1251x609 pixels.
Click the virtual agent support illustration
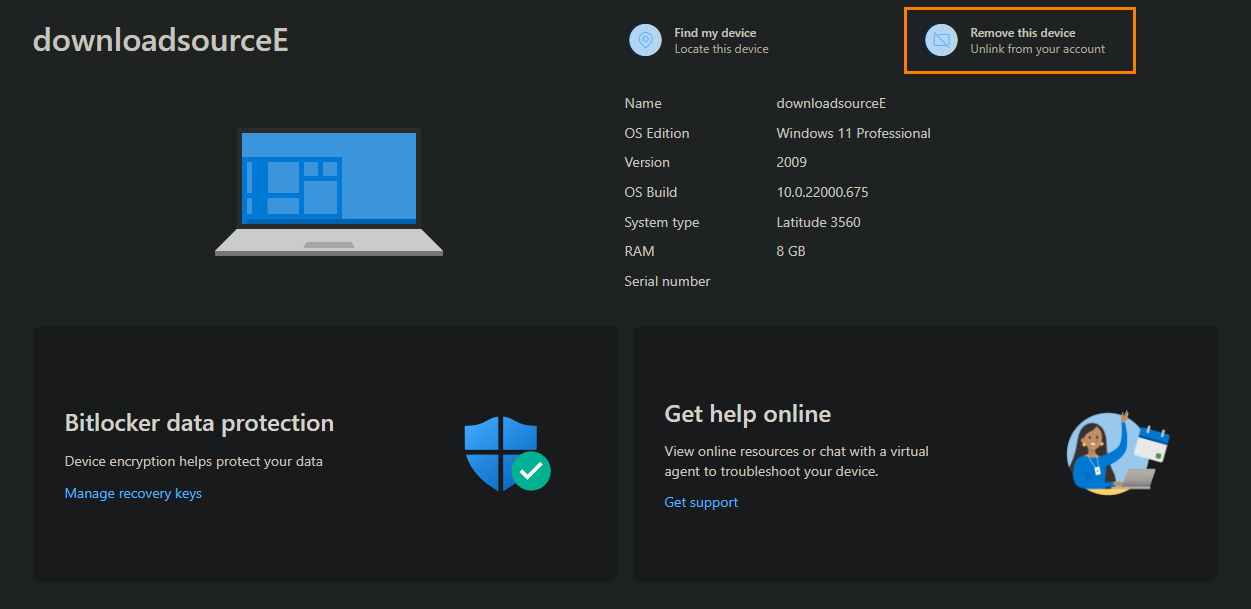(1118, 452)
